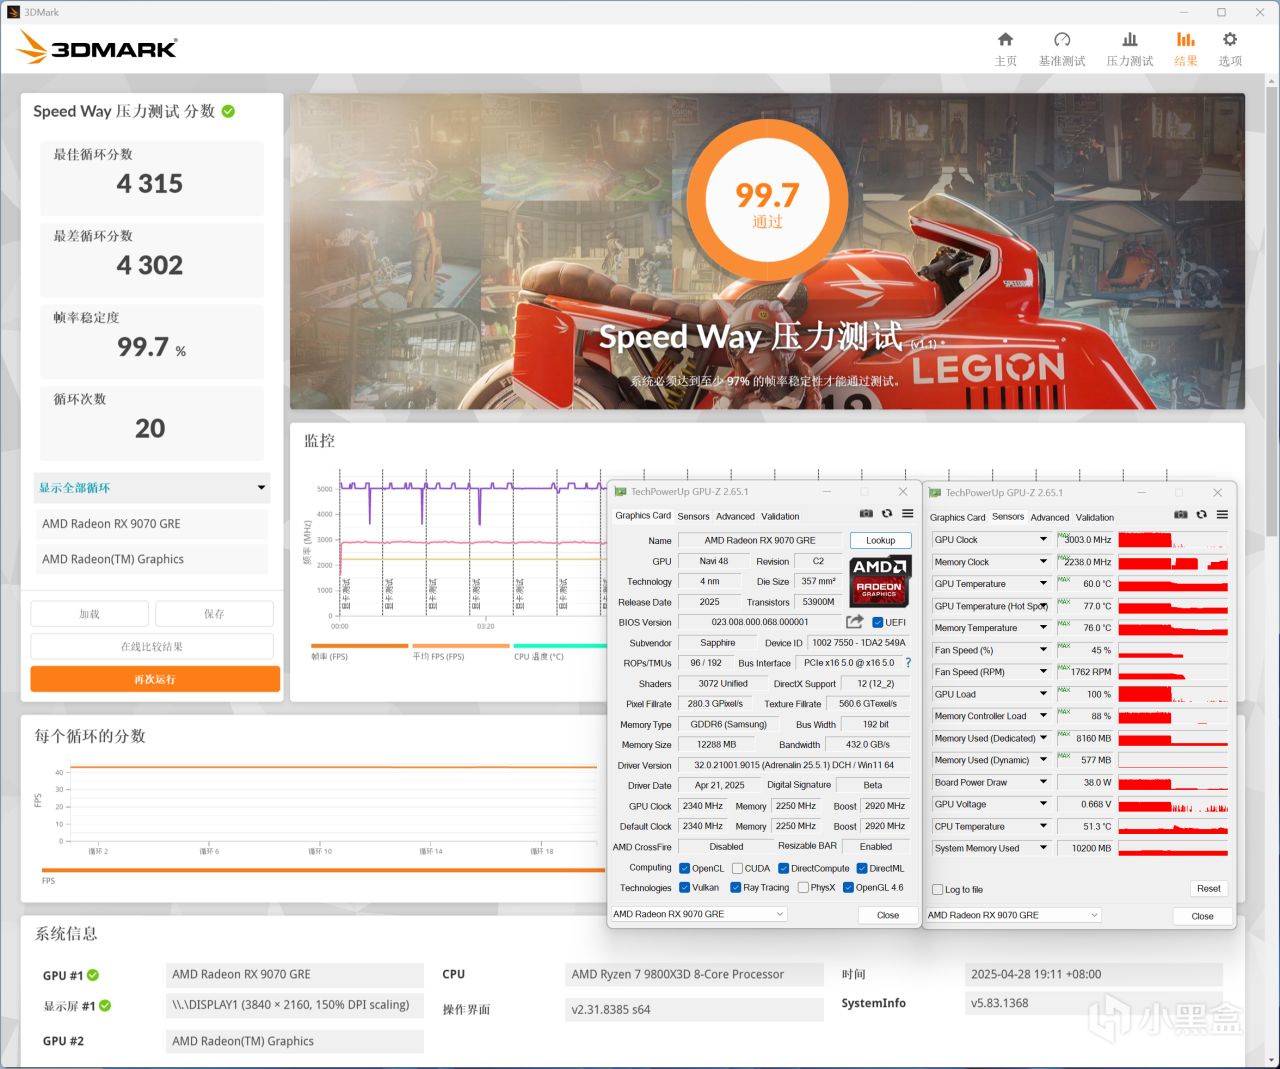The image size is (1280, 1069).
Task: Click the GPU-Z Name field showing AMD Radeon RX 9070 GRE
Action: tap(760, 540)
